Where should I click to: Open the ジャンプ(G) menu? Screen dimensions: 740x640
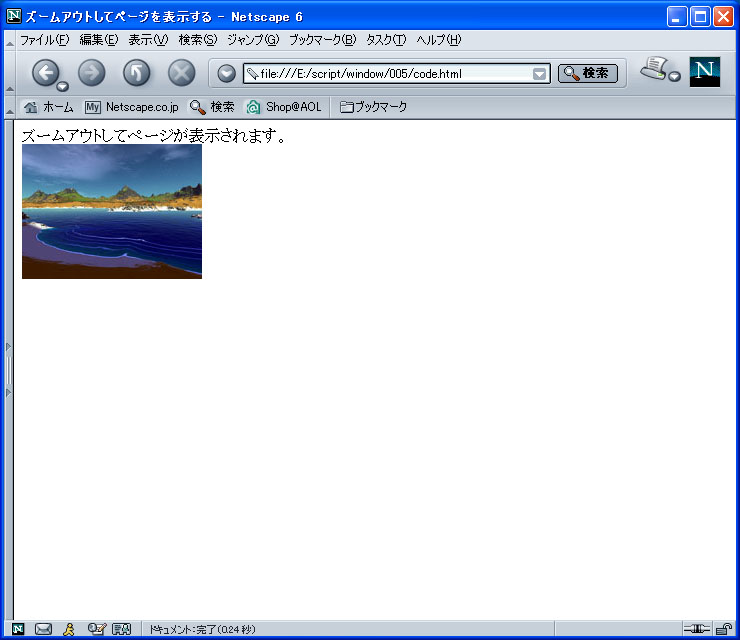[253, 40]
